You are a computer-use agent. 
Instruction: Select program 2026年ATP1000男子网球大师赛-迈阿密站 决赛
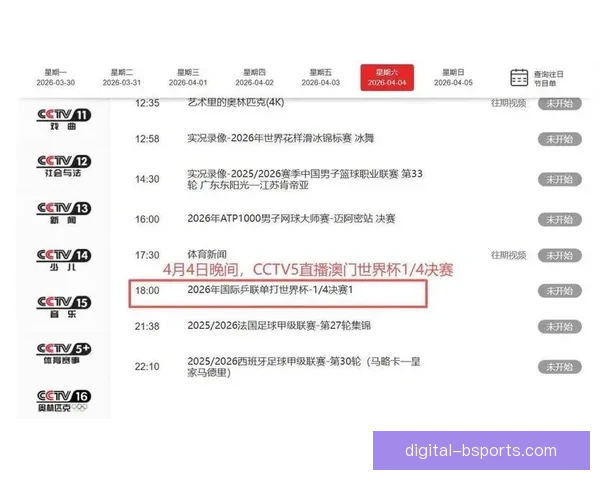(x=291, y=219)
